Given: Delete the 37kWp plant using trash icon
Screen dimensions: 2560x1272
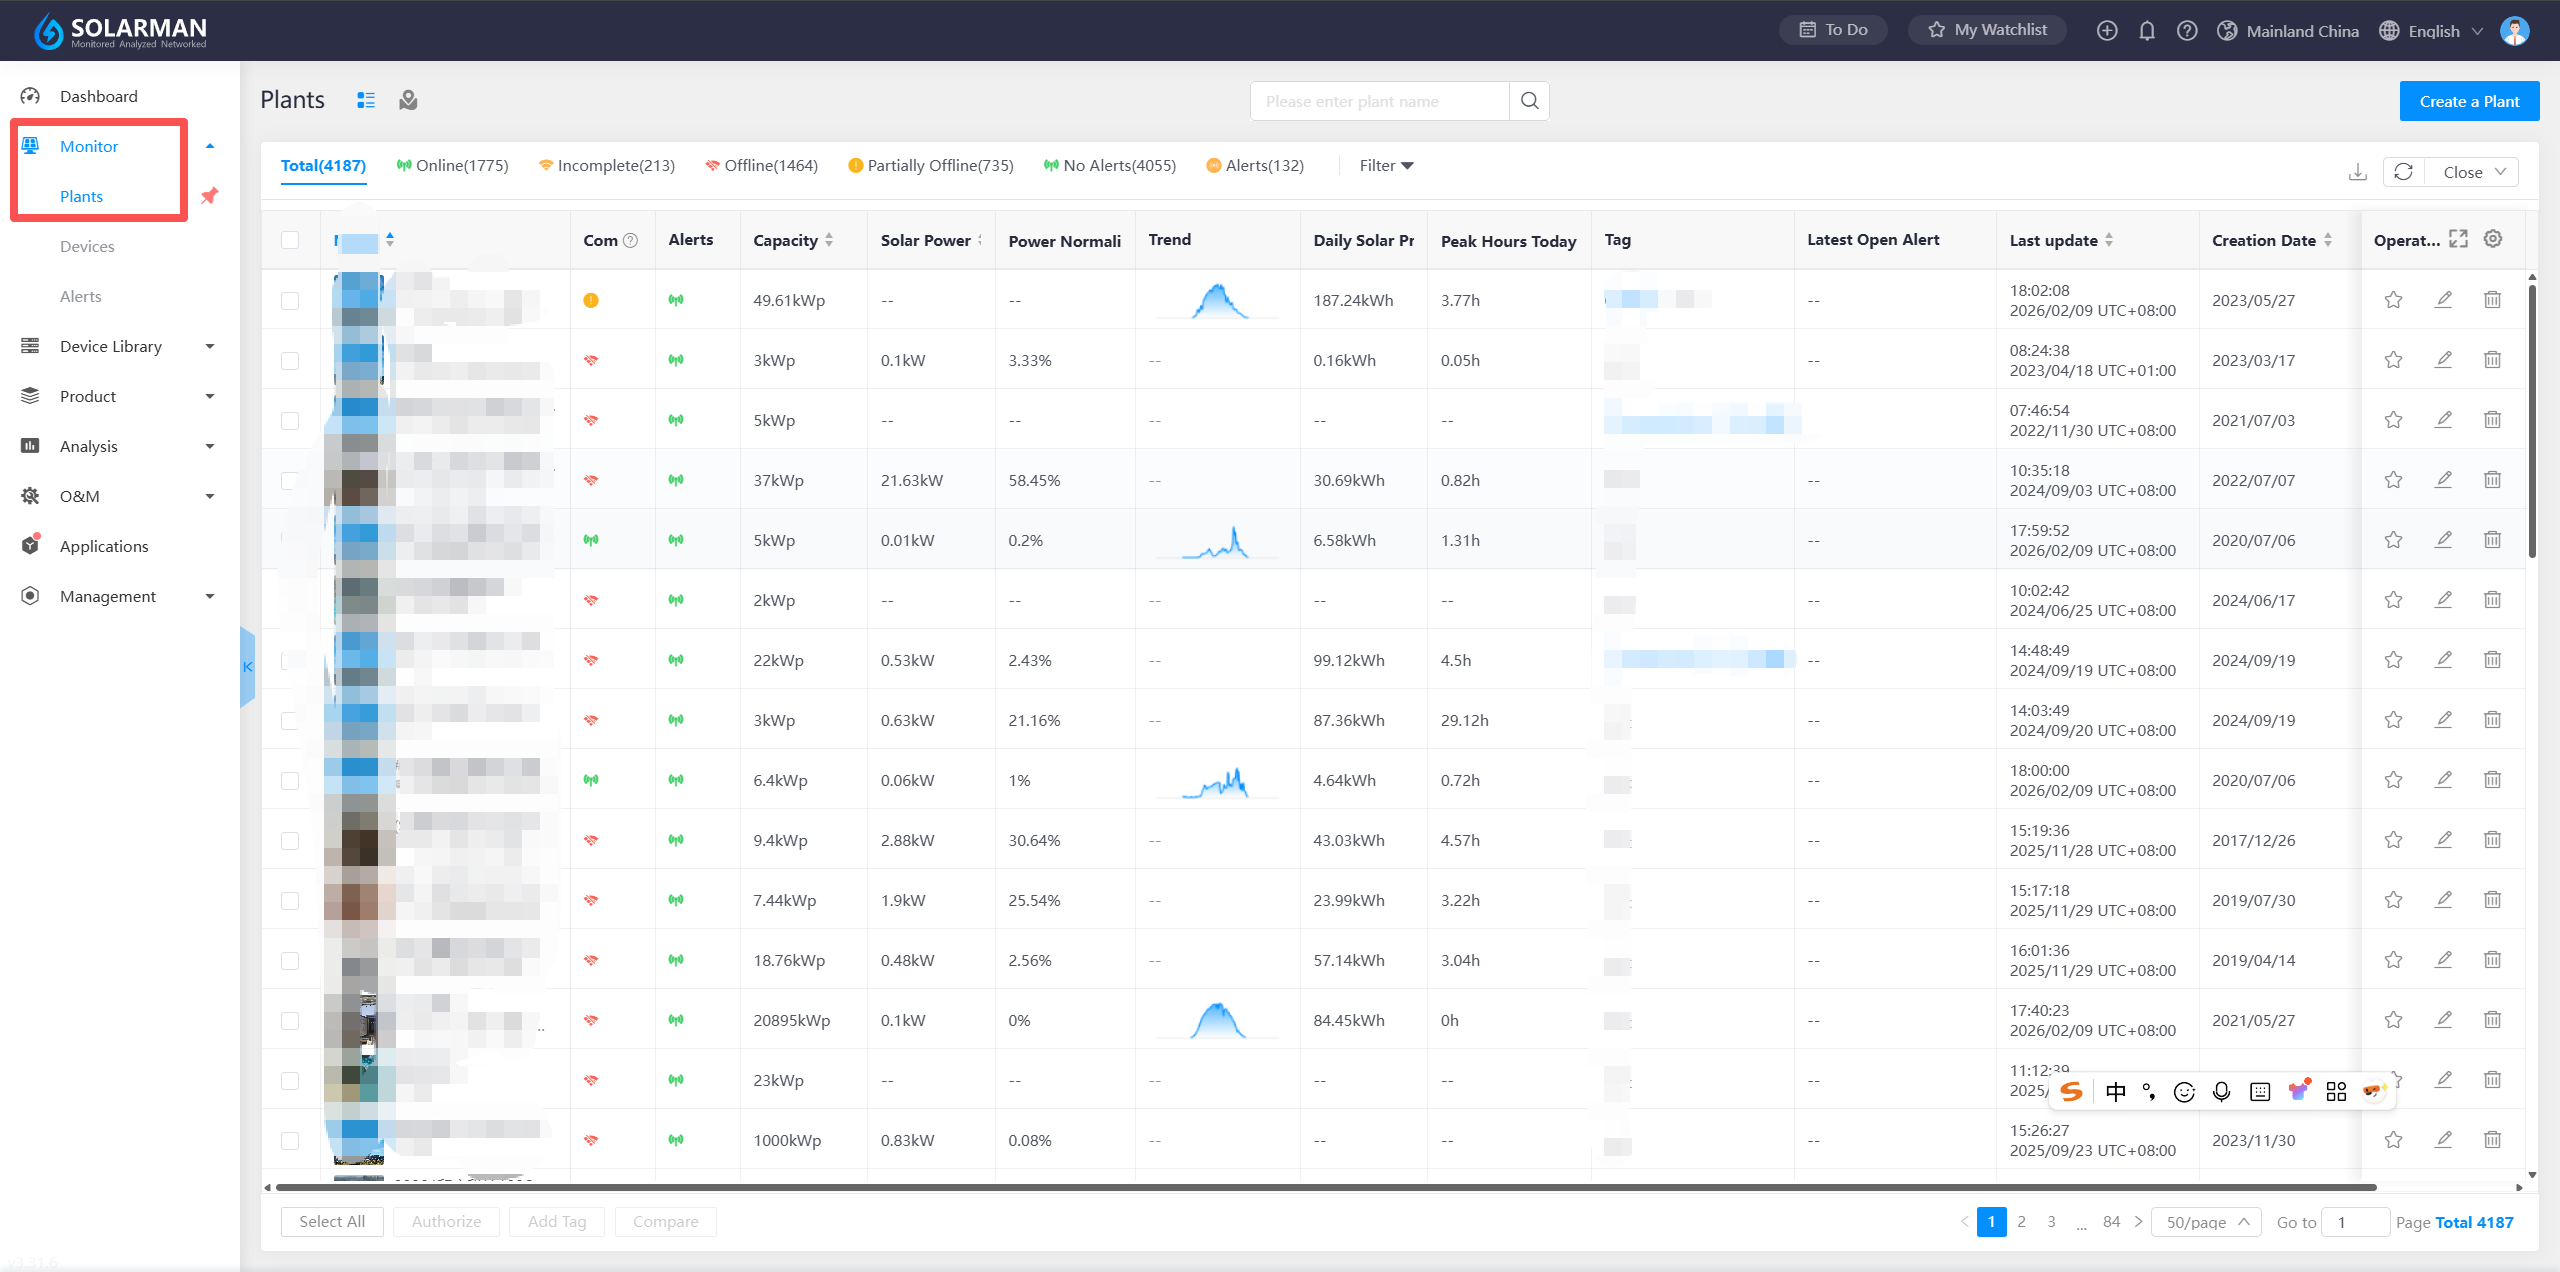Looking at the screenshot, I should coord(2492,480).
